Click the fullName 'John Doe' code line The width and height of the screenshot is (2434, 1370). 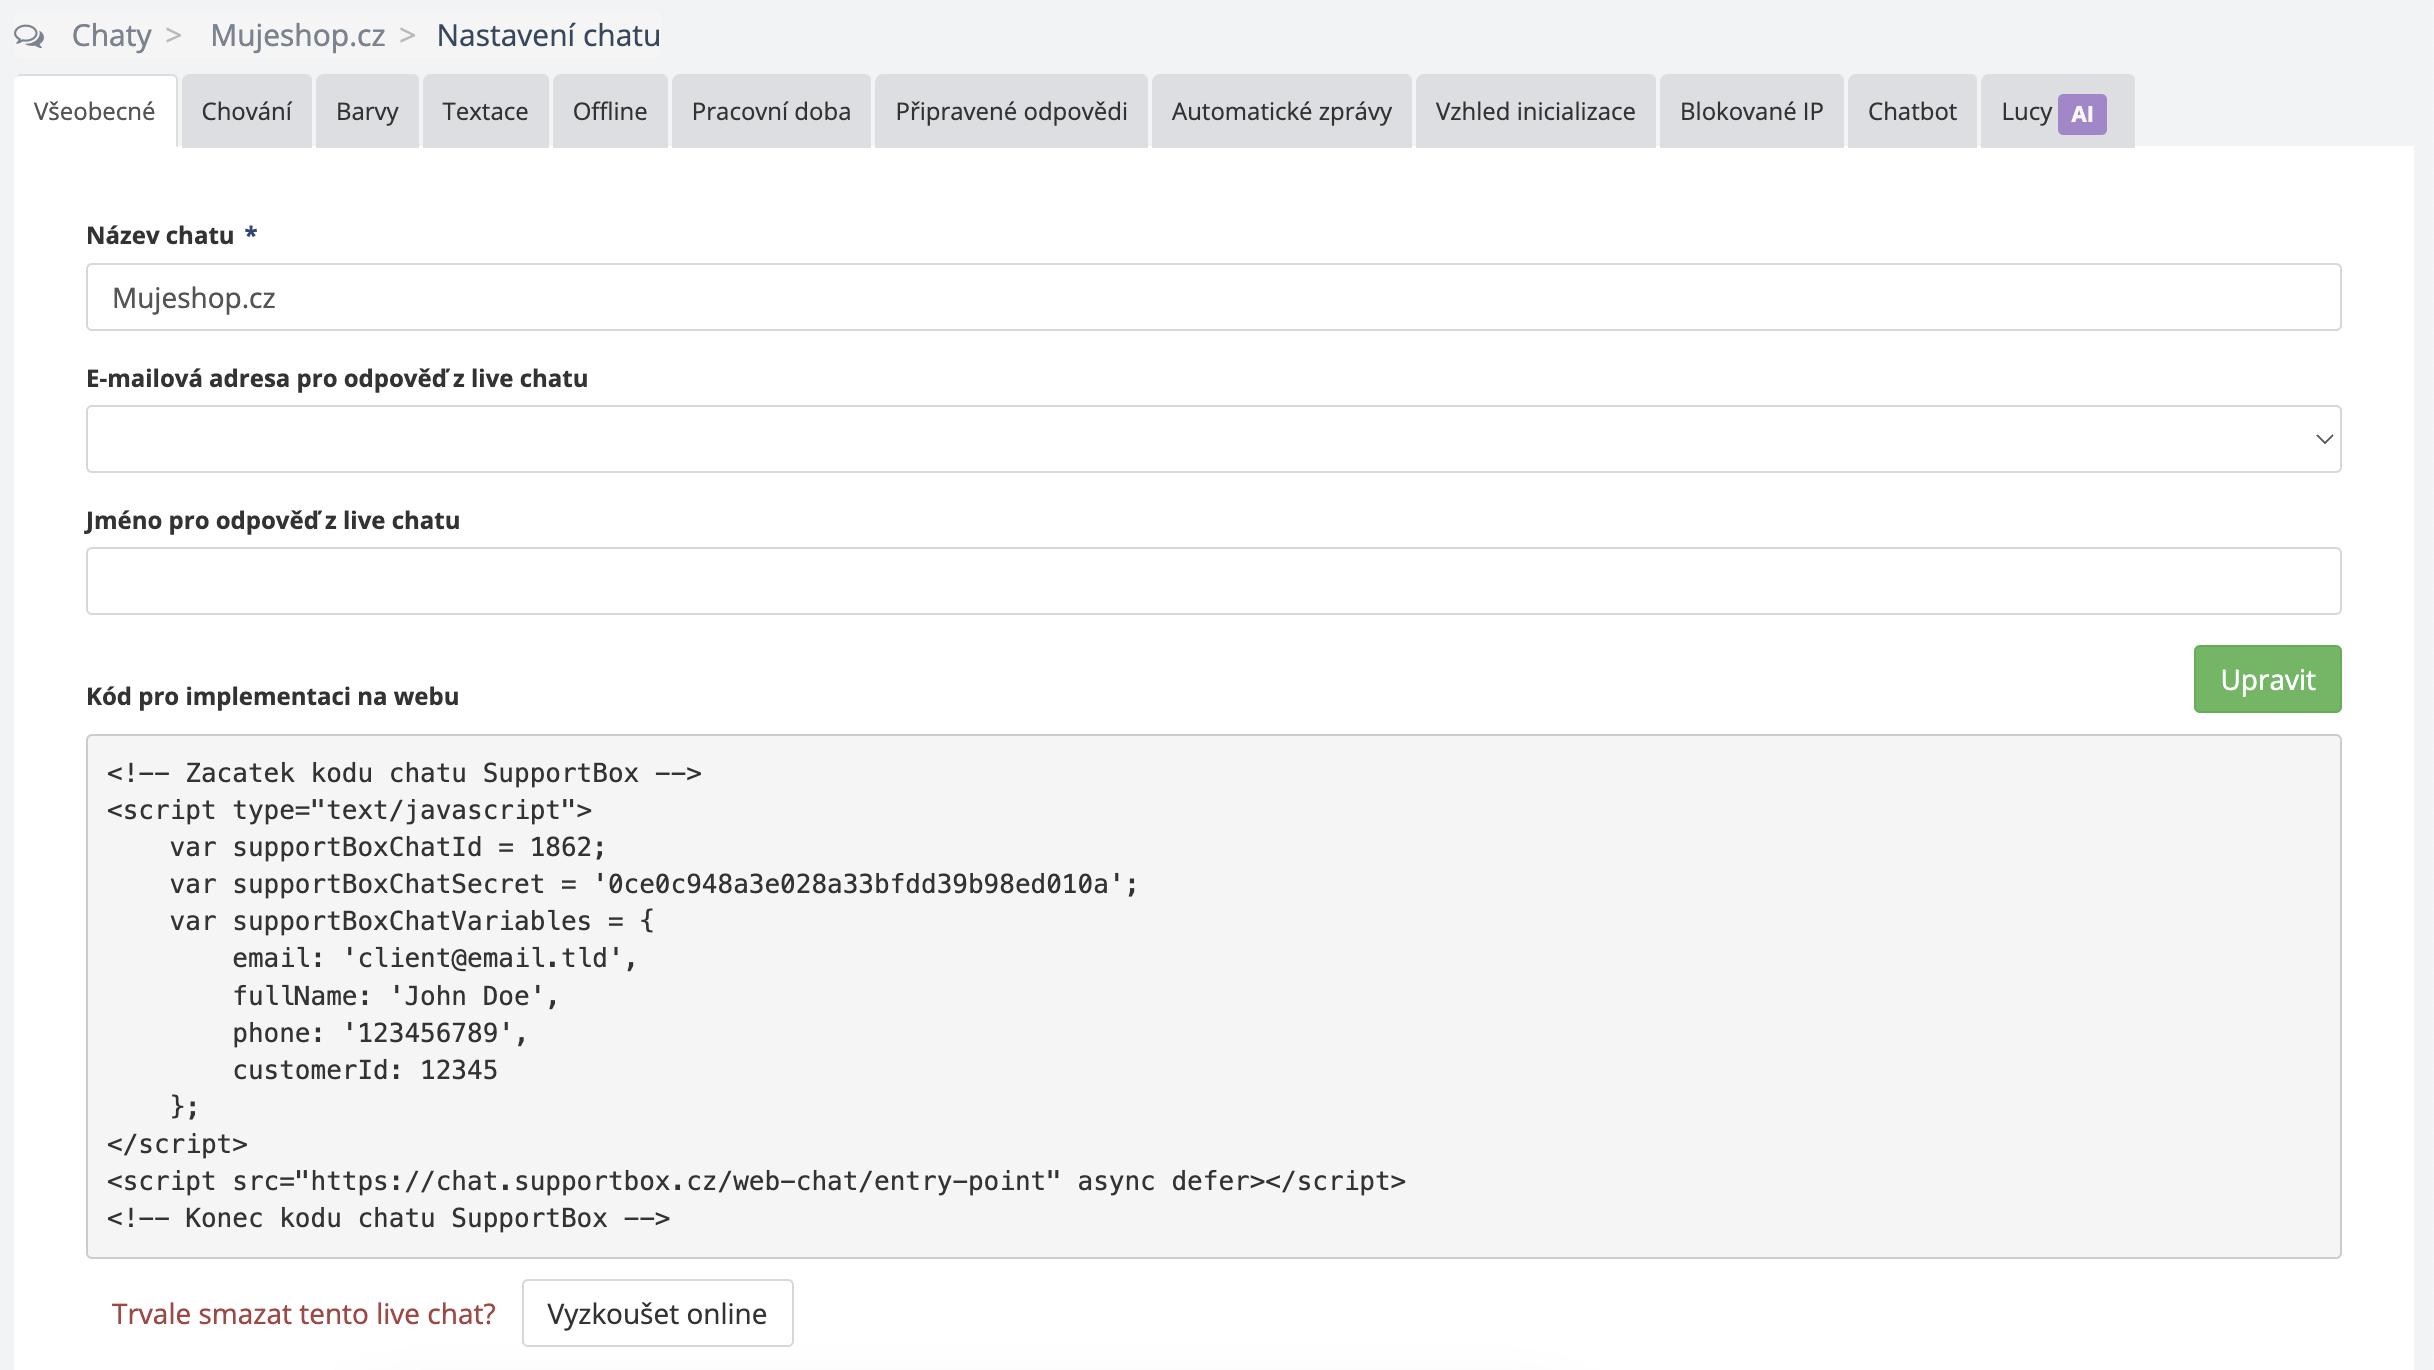(395, 996)
